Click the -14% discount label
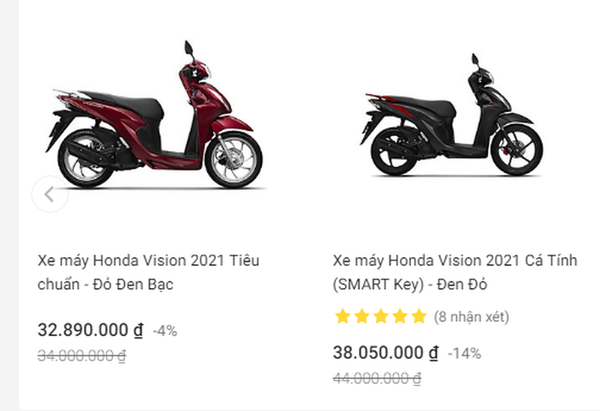600x411 pixels. tap(464, 354)
